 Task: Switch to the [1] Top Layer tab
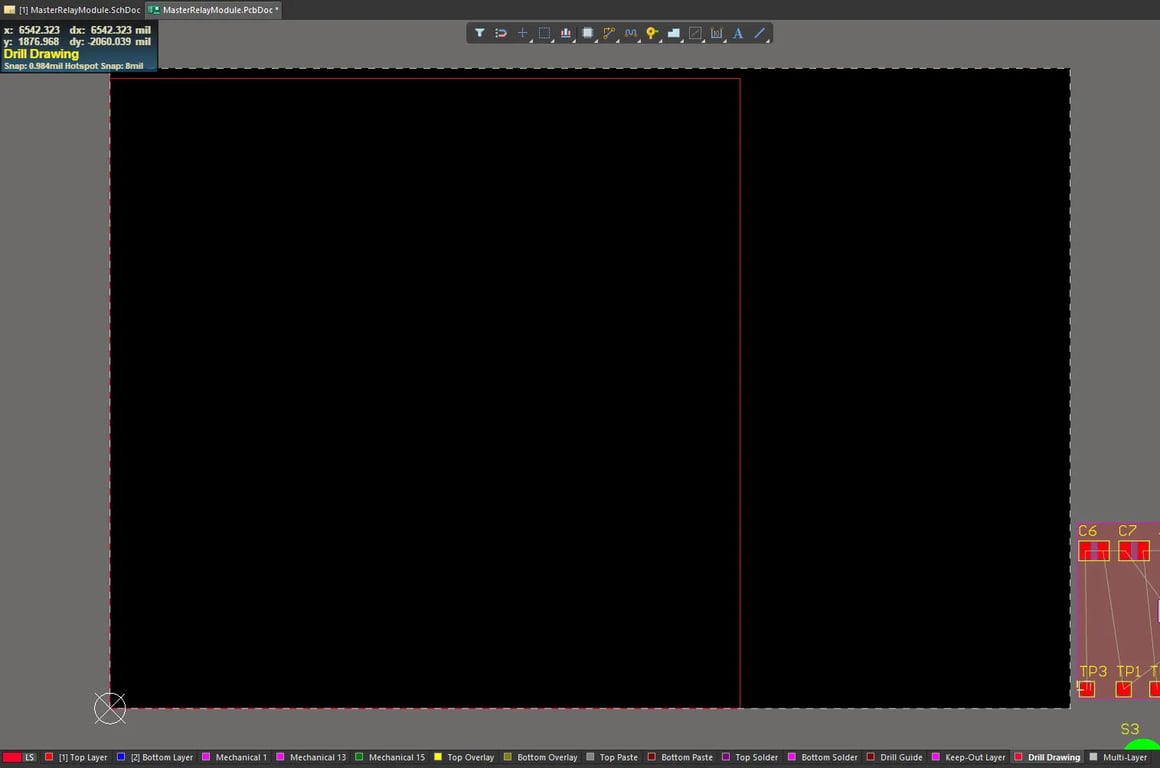coord(76,757)
